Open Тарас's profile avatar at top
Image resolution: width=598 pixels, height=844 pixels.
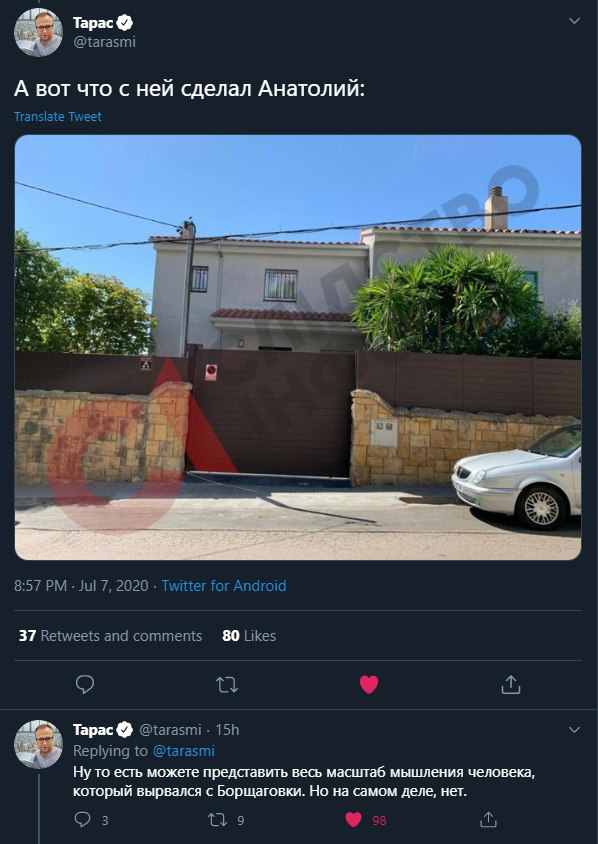[38, 32]
